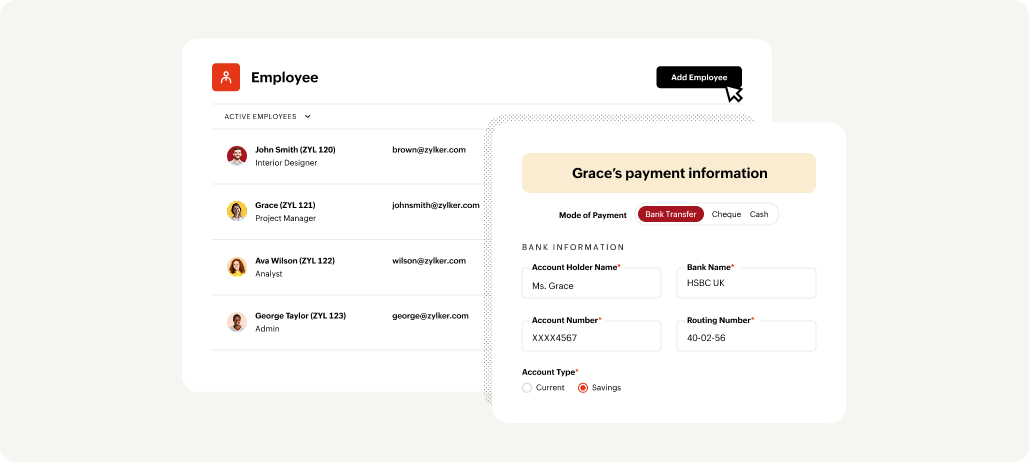Click the Grace's payment information heading
The width and height of the screenshot is (1029, 462).
click(669, 173)
